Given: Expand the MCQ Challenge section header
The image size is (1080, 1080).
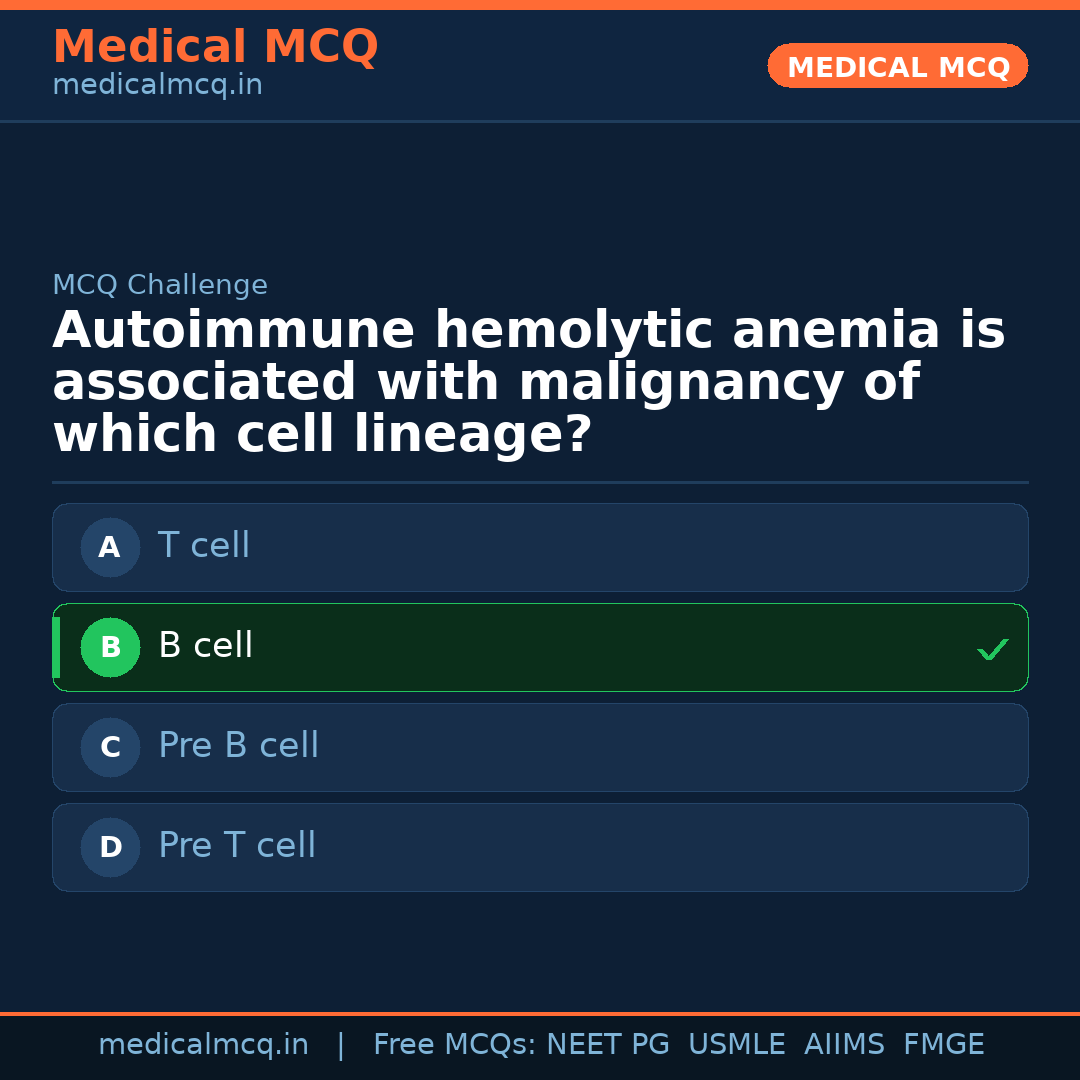Looking at the screenshot, I should coord(160,284).
